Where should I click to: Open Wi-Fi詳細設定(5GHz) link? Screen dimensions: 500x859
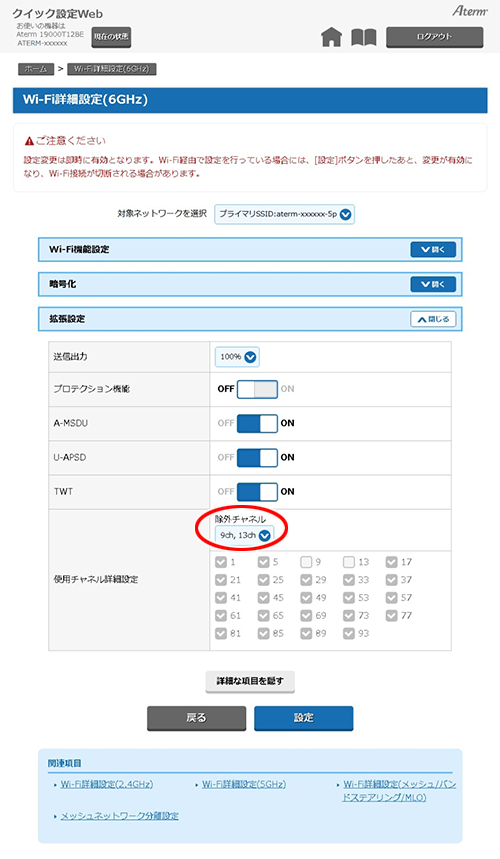point(244,784)
